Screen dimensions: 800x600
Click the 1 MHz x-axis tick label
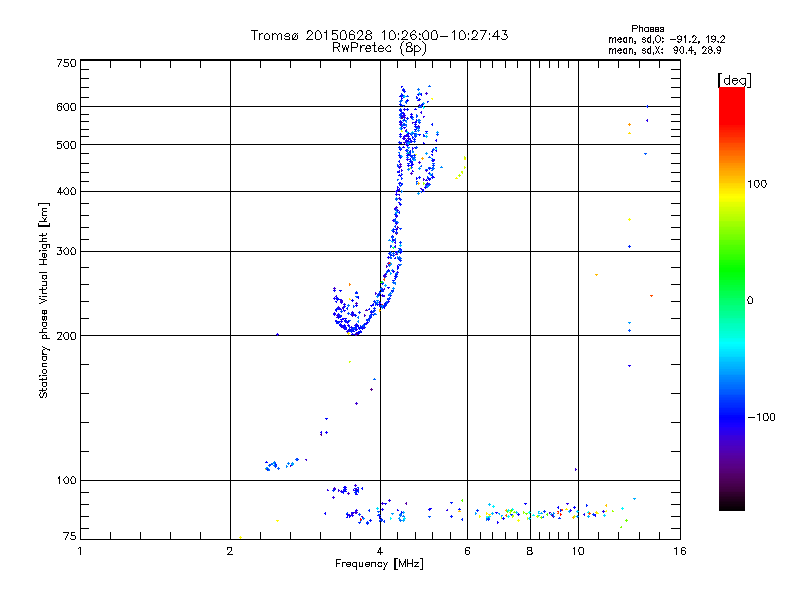pos(80,551)
